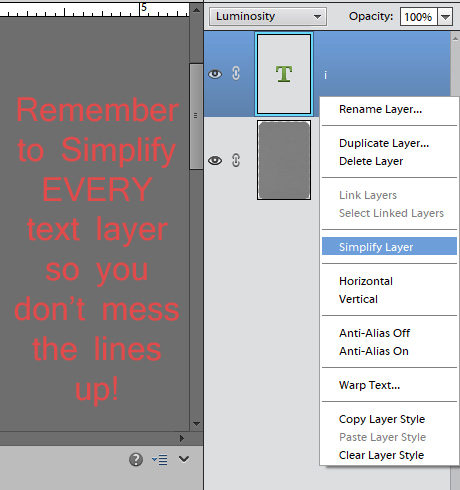460x490 pixels.
Task: Open the panel options list icon
Action: [160, 460]
